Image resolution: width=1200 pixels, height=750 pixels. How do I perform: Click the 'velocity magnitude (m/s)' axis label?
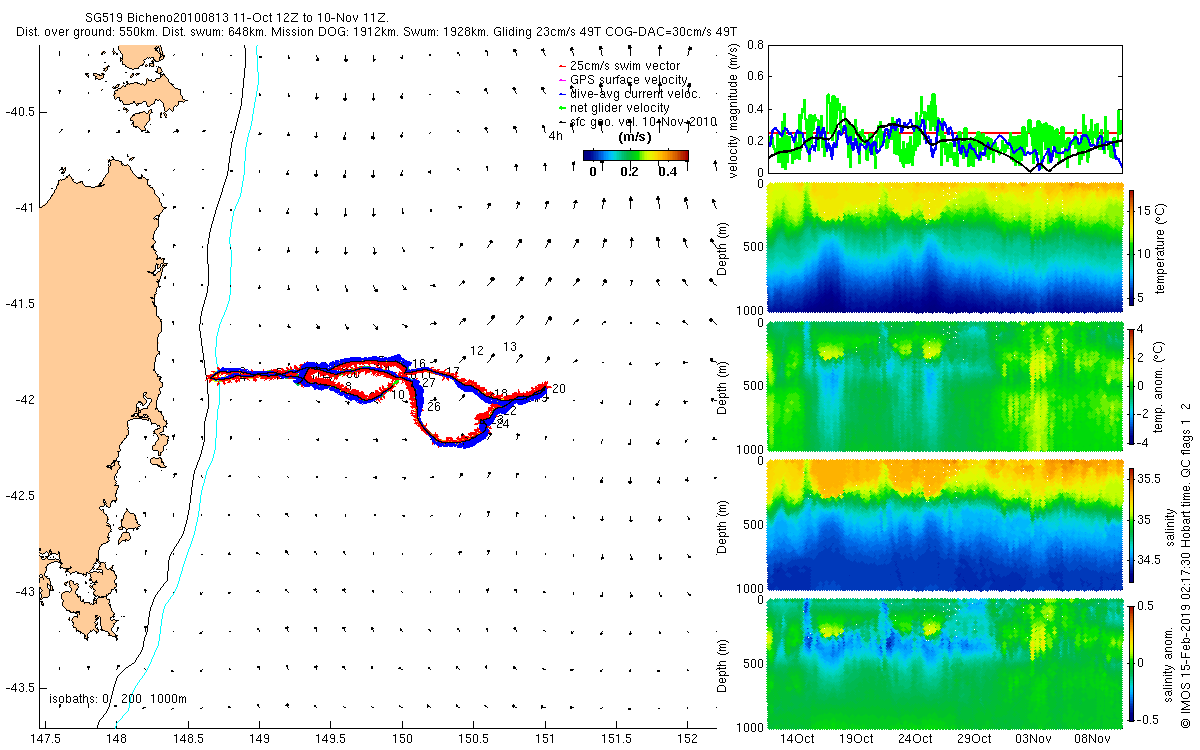point(734,112)
